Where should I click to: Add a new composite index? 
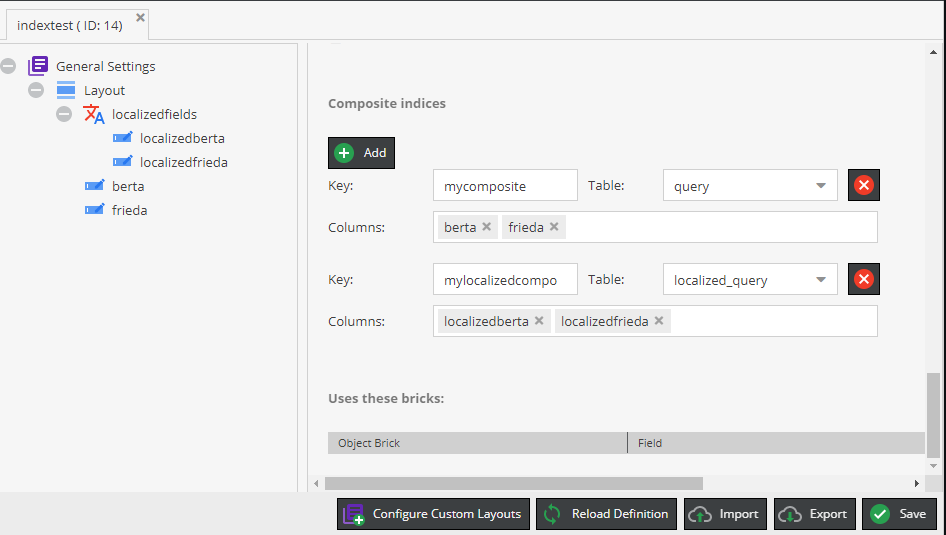coord(362,153)
